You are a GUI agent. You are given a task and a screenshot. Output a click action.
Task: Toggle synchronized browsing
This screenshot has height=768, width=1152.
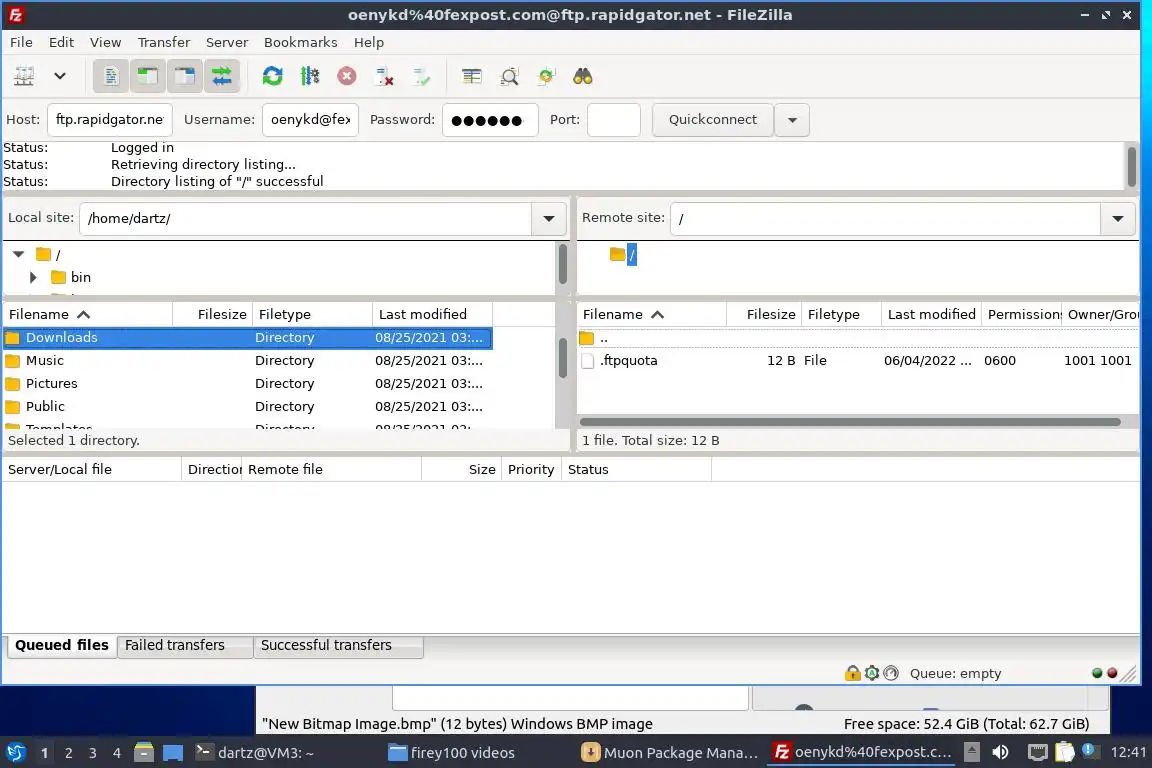point(546,76)
